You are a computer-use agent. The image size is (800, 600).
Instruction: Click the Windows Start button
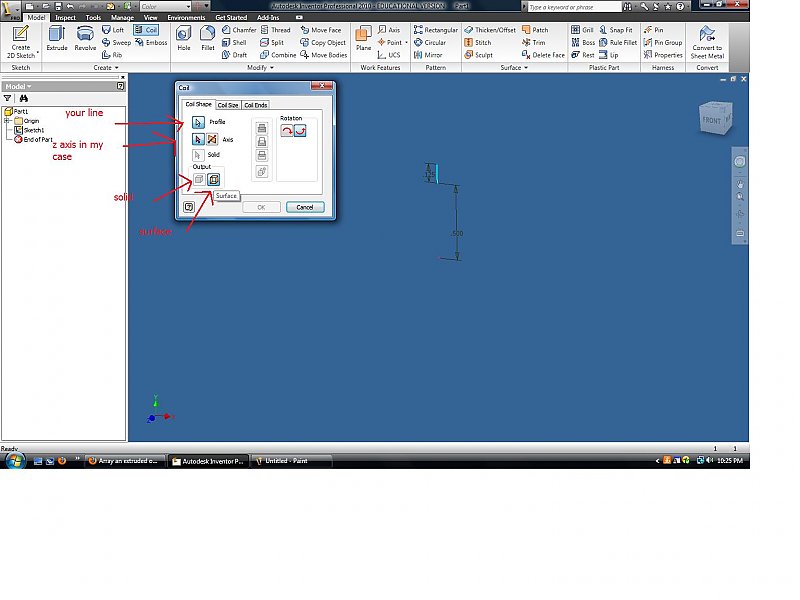click(15, 461)
